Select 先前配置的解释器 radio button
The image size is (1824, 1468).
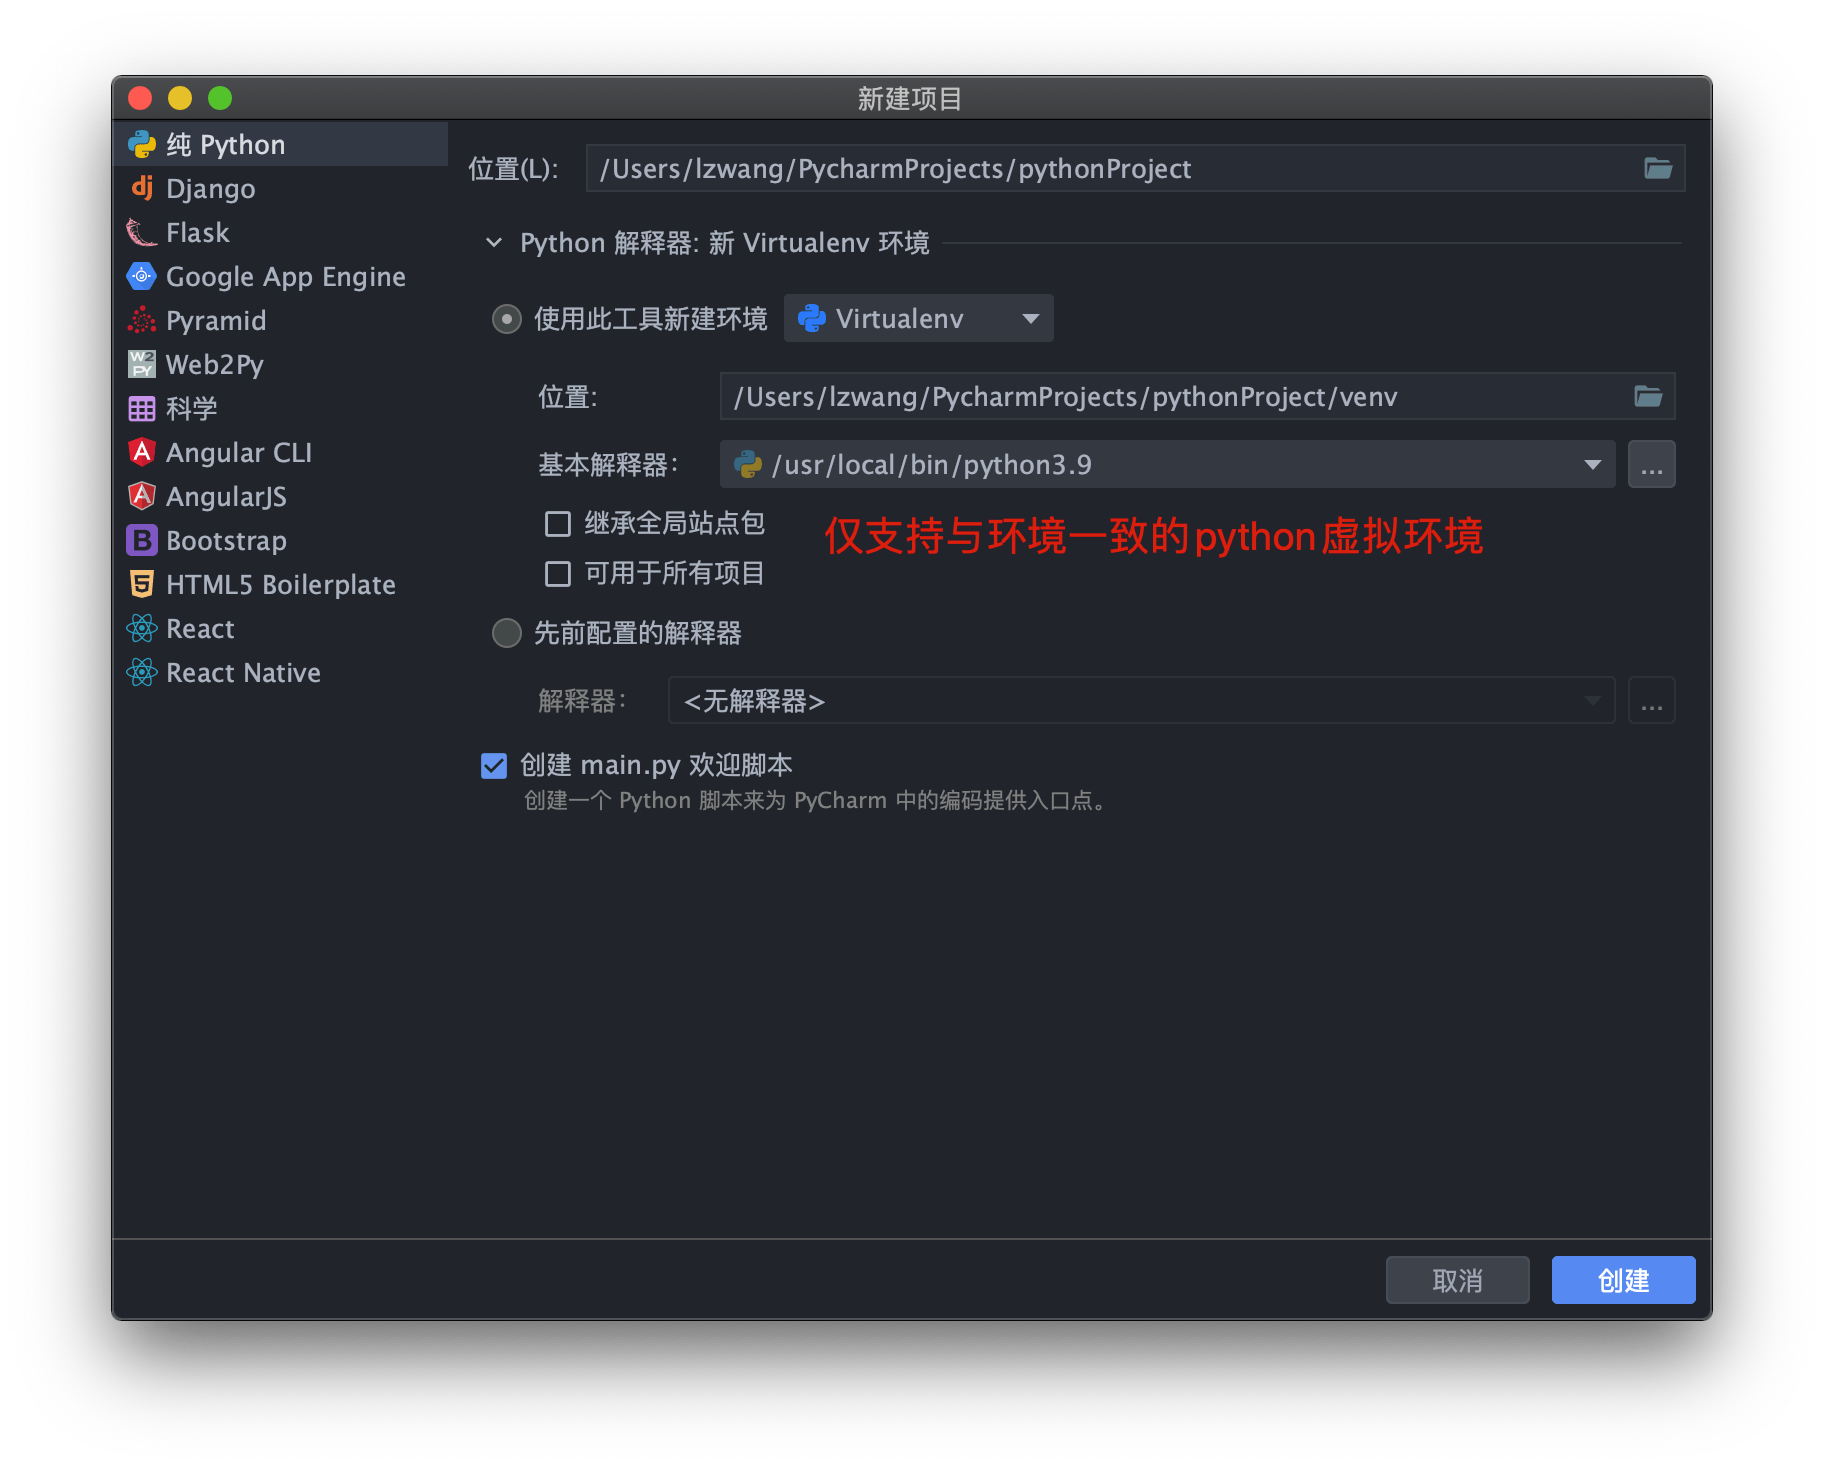pos(507,633)
